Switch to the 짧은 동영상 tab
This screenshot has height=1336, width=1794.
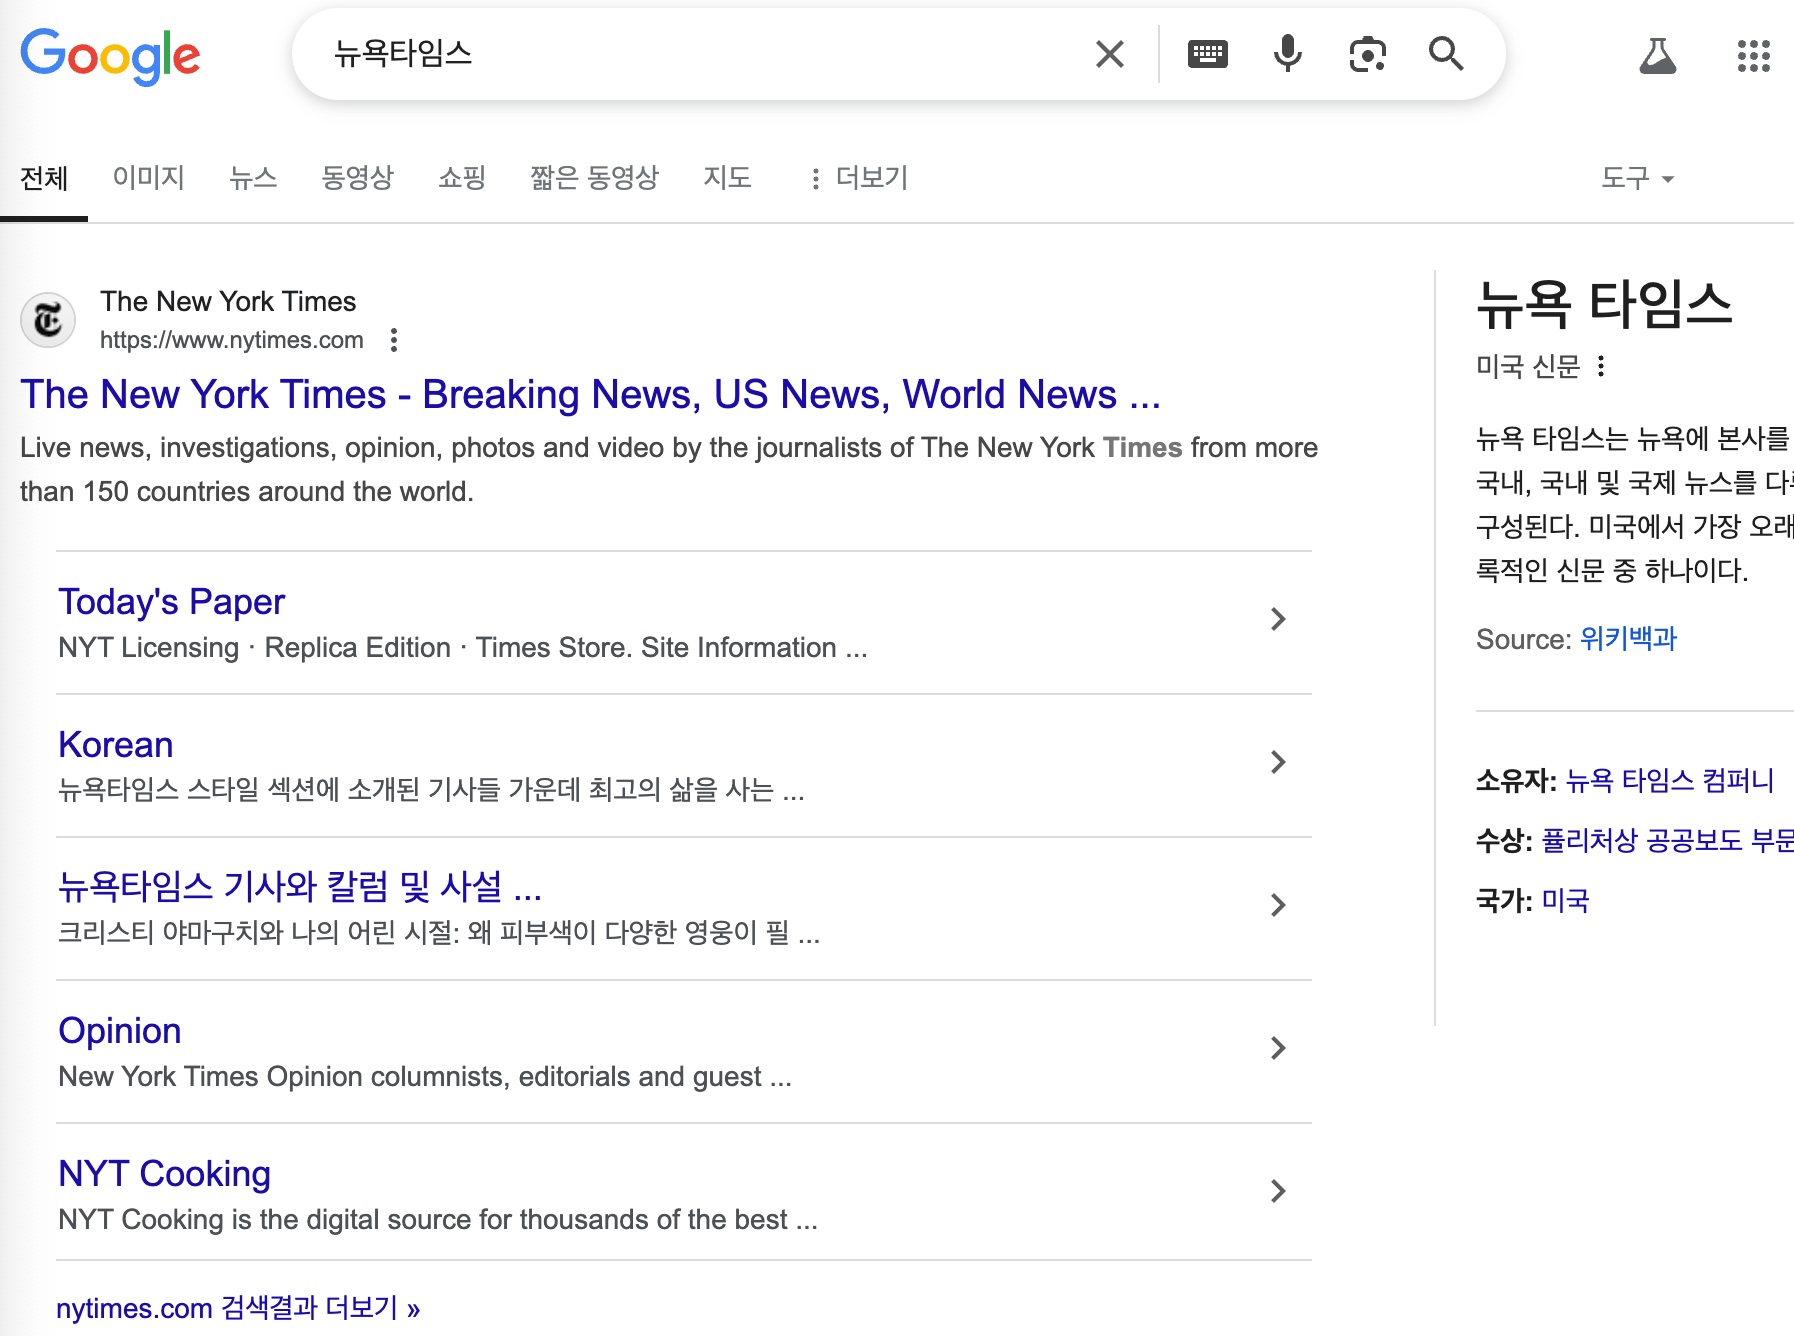pyautogui.click(x=594, y=178)
